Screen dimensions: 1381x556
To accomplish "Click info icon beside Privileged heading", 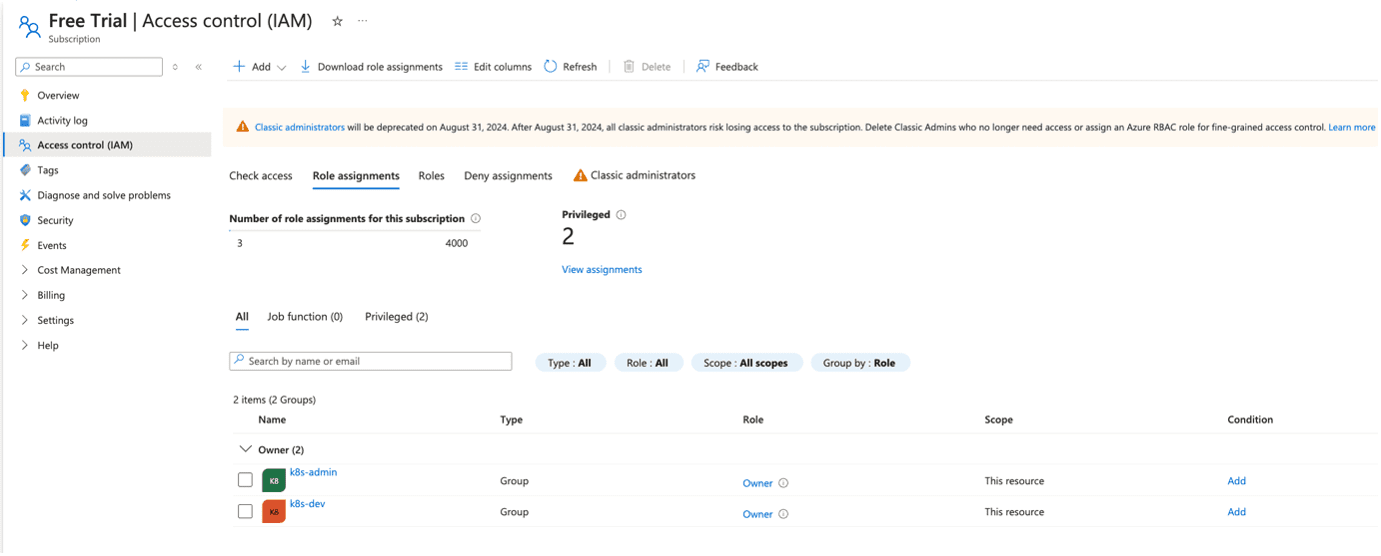I will 621,215.
